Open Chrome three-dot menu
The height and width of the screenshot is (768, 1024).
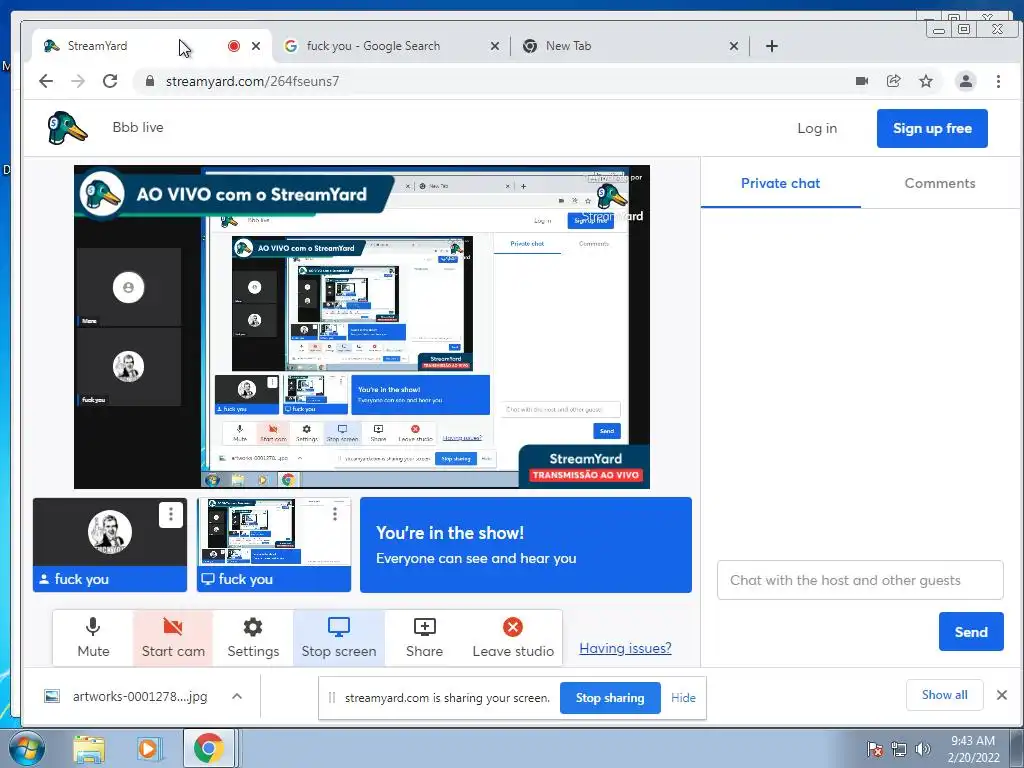(x=998, y=81)
